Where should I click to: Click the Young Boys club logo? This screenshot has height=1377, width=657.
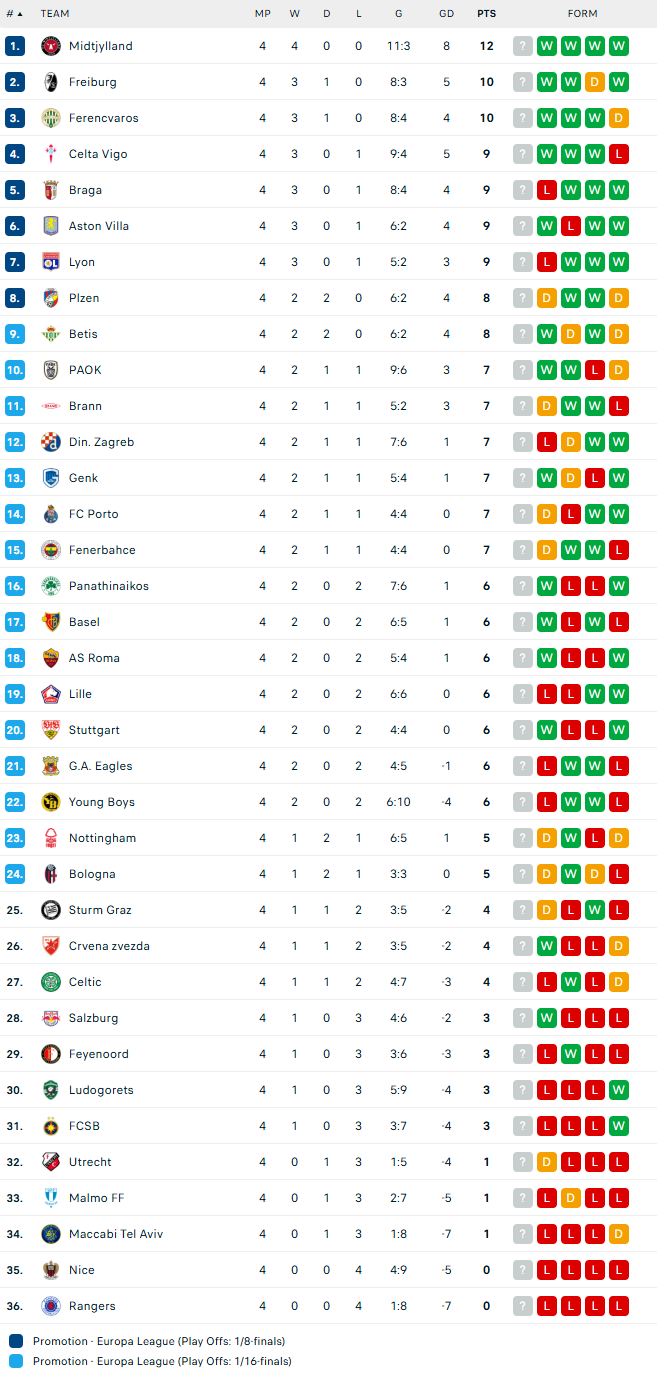point(50,802)
